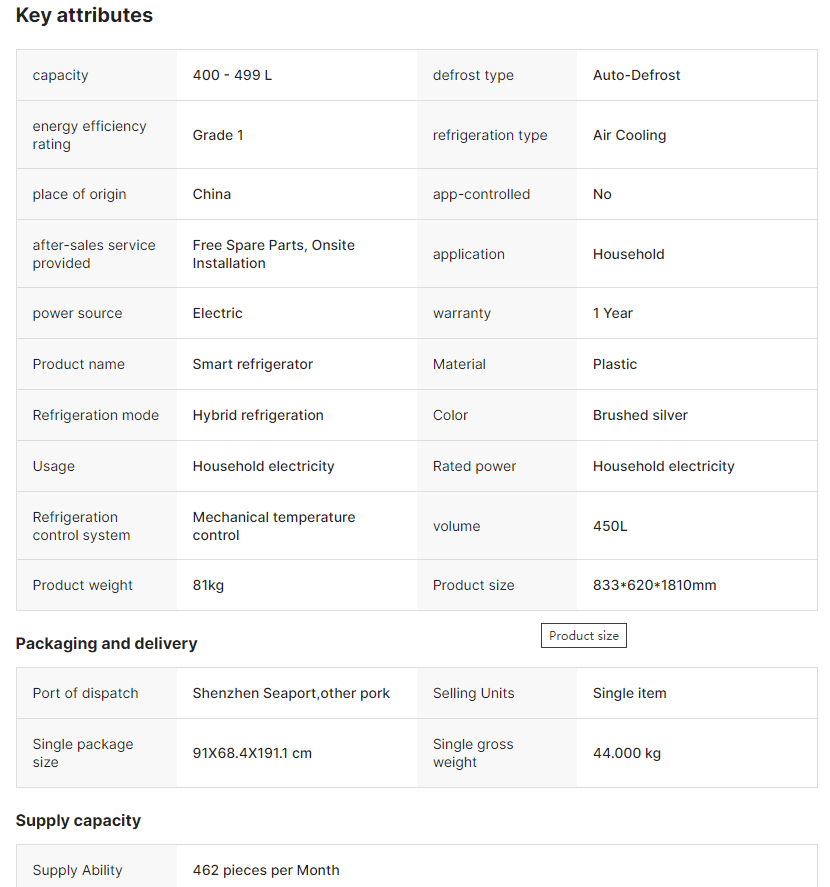Click the "Brushed silver" color value
The height and width of the screenshot is (887, 830).
coord(640,415)
